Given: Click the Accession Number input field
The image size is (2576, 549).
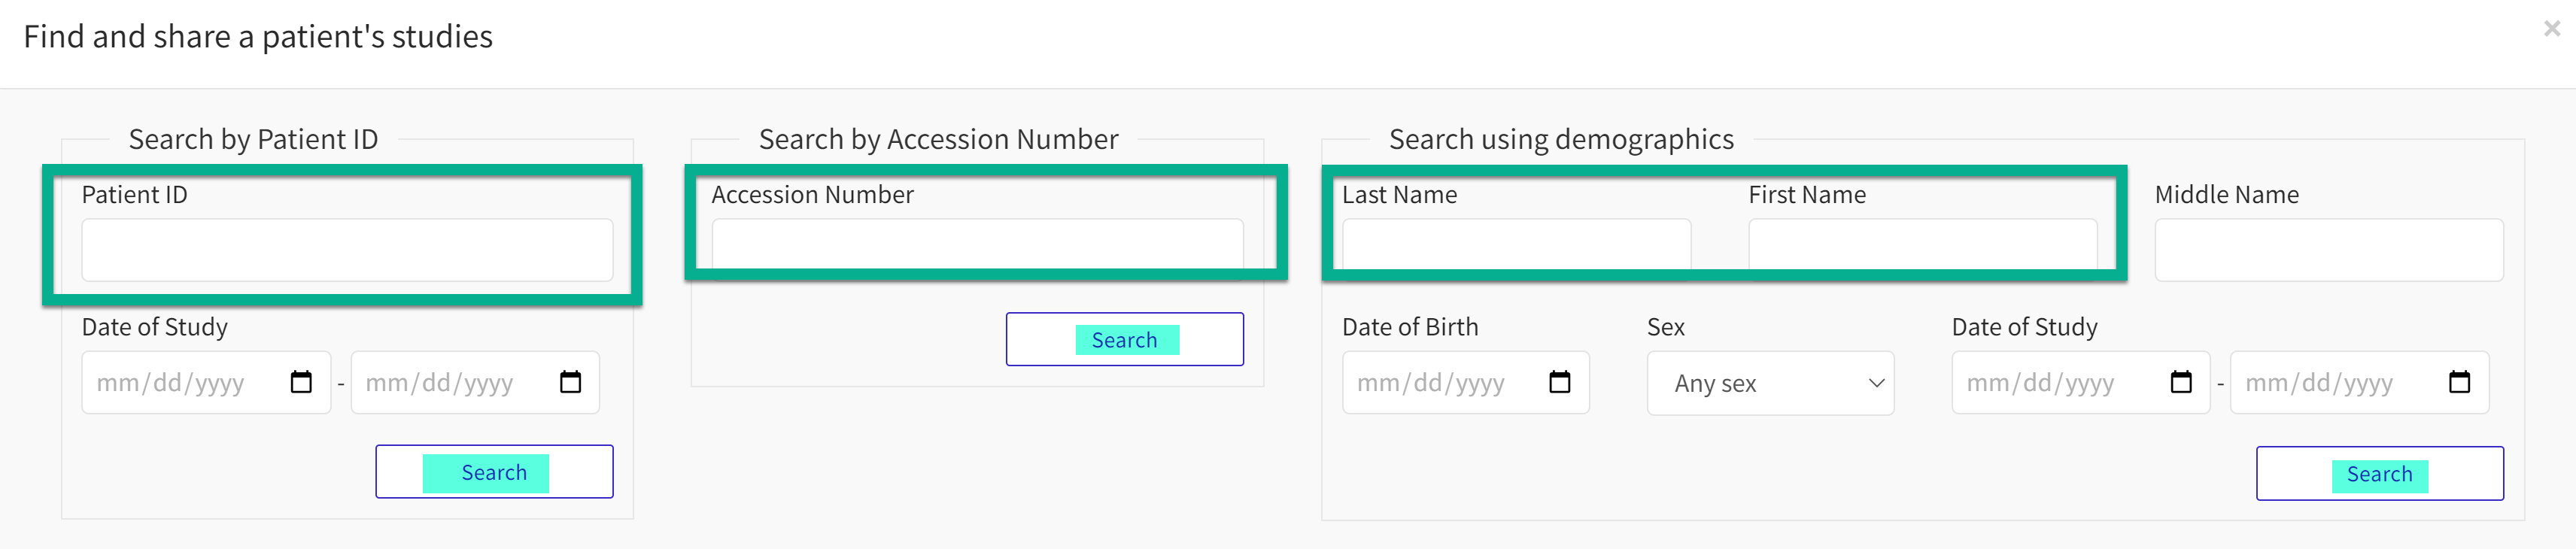Looking at the screenshot, I should 977,242.
